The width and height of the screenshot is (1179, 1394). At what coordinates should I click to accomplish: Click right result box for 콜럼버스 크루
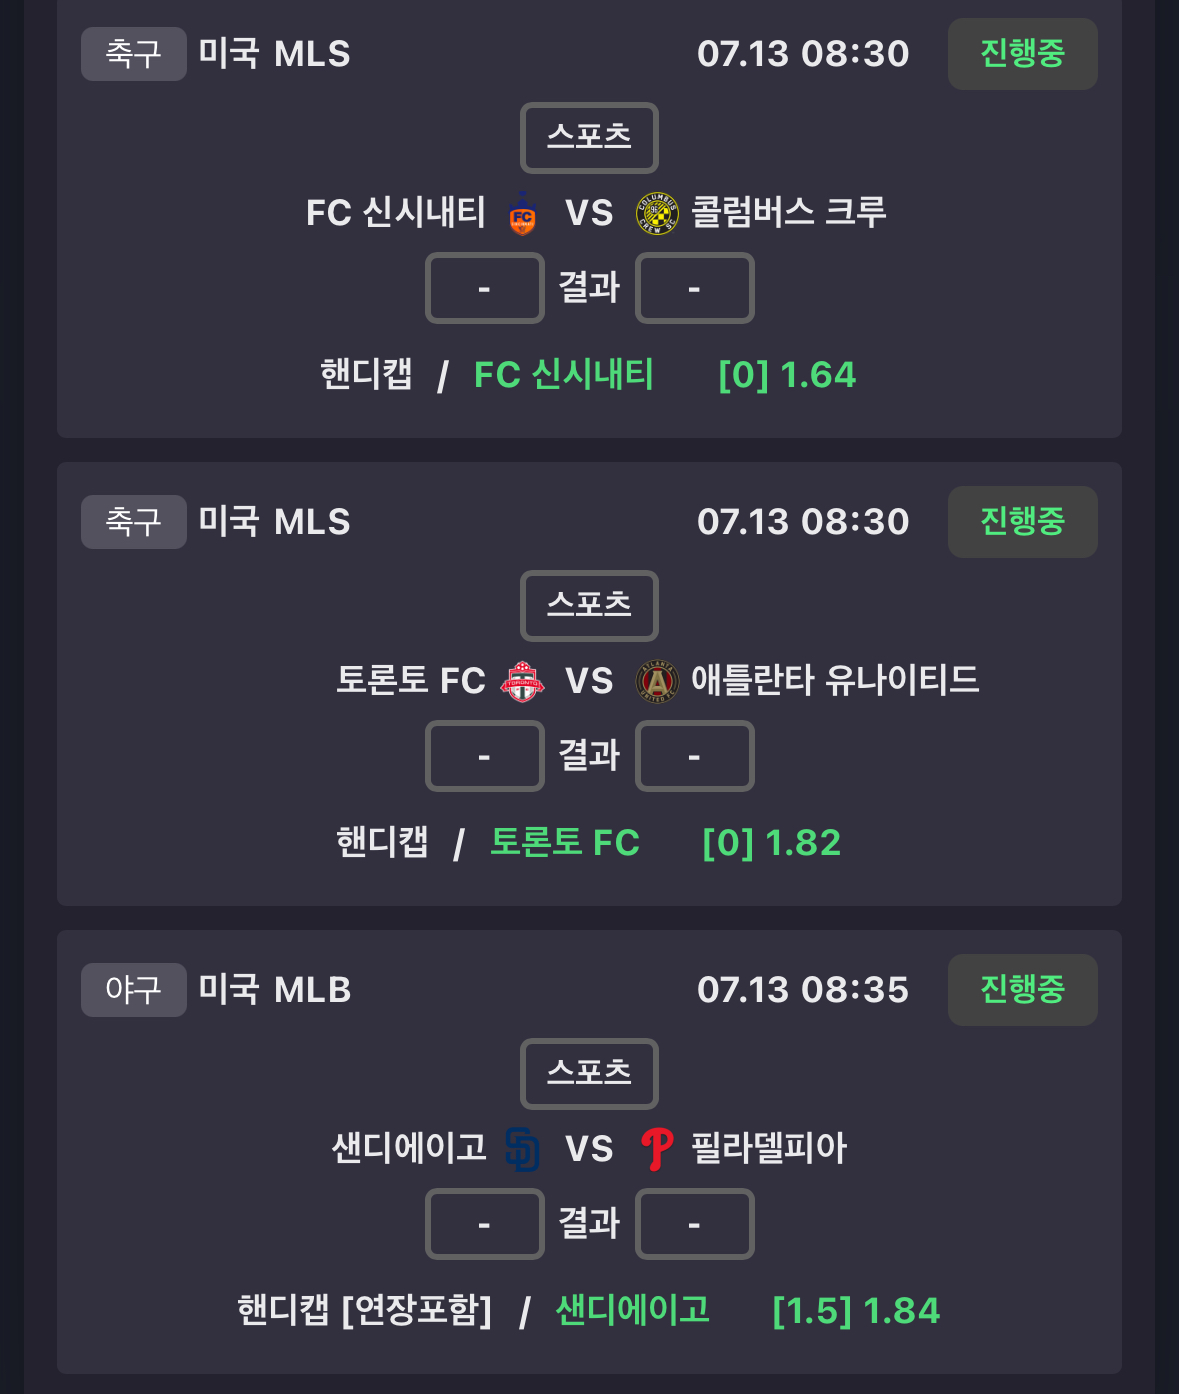[694, 288]
